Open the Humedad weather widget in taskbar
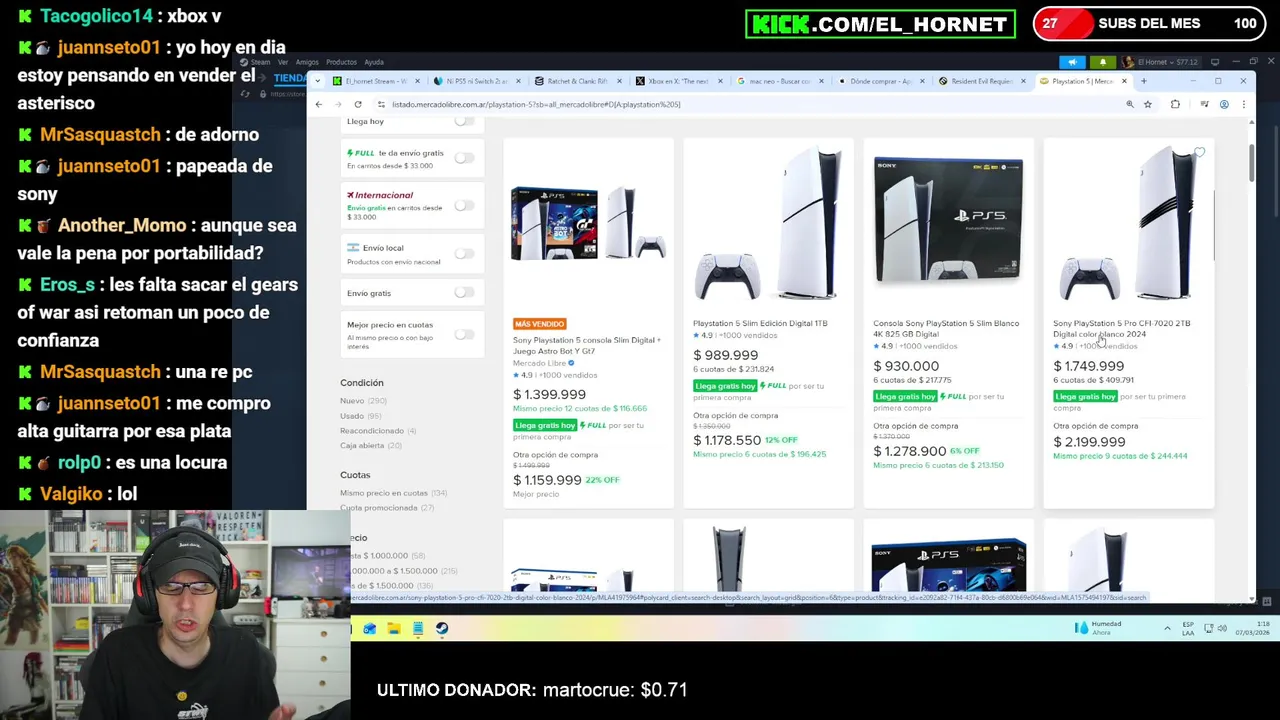The image size is (1280, 720). coord(1098,628)
